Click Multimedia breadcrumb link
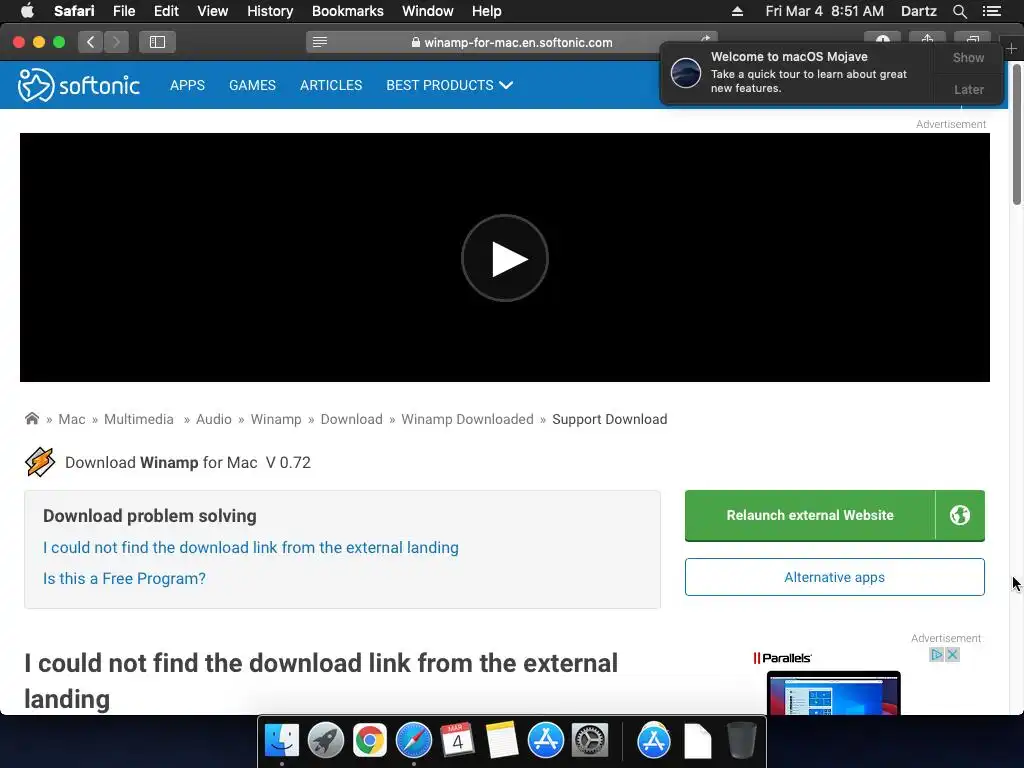 pos(138,419)
